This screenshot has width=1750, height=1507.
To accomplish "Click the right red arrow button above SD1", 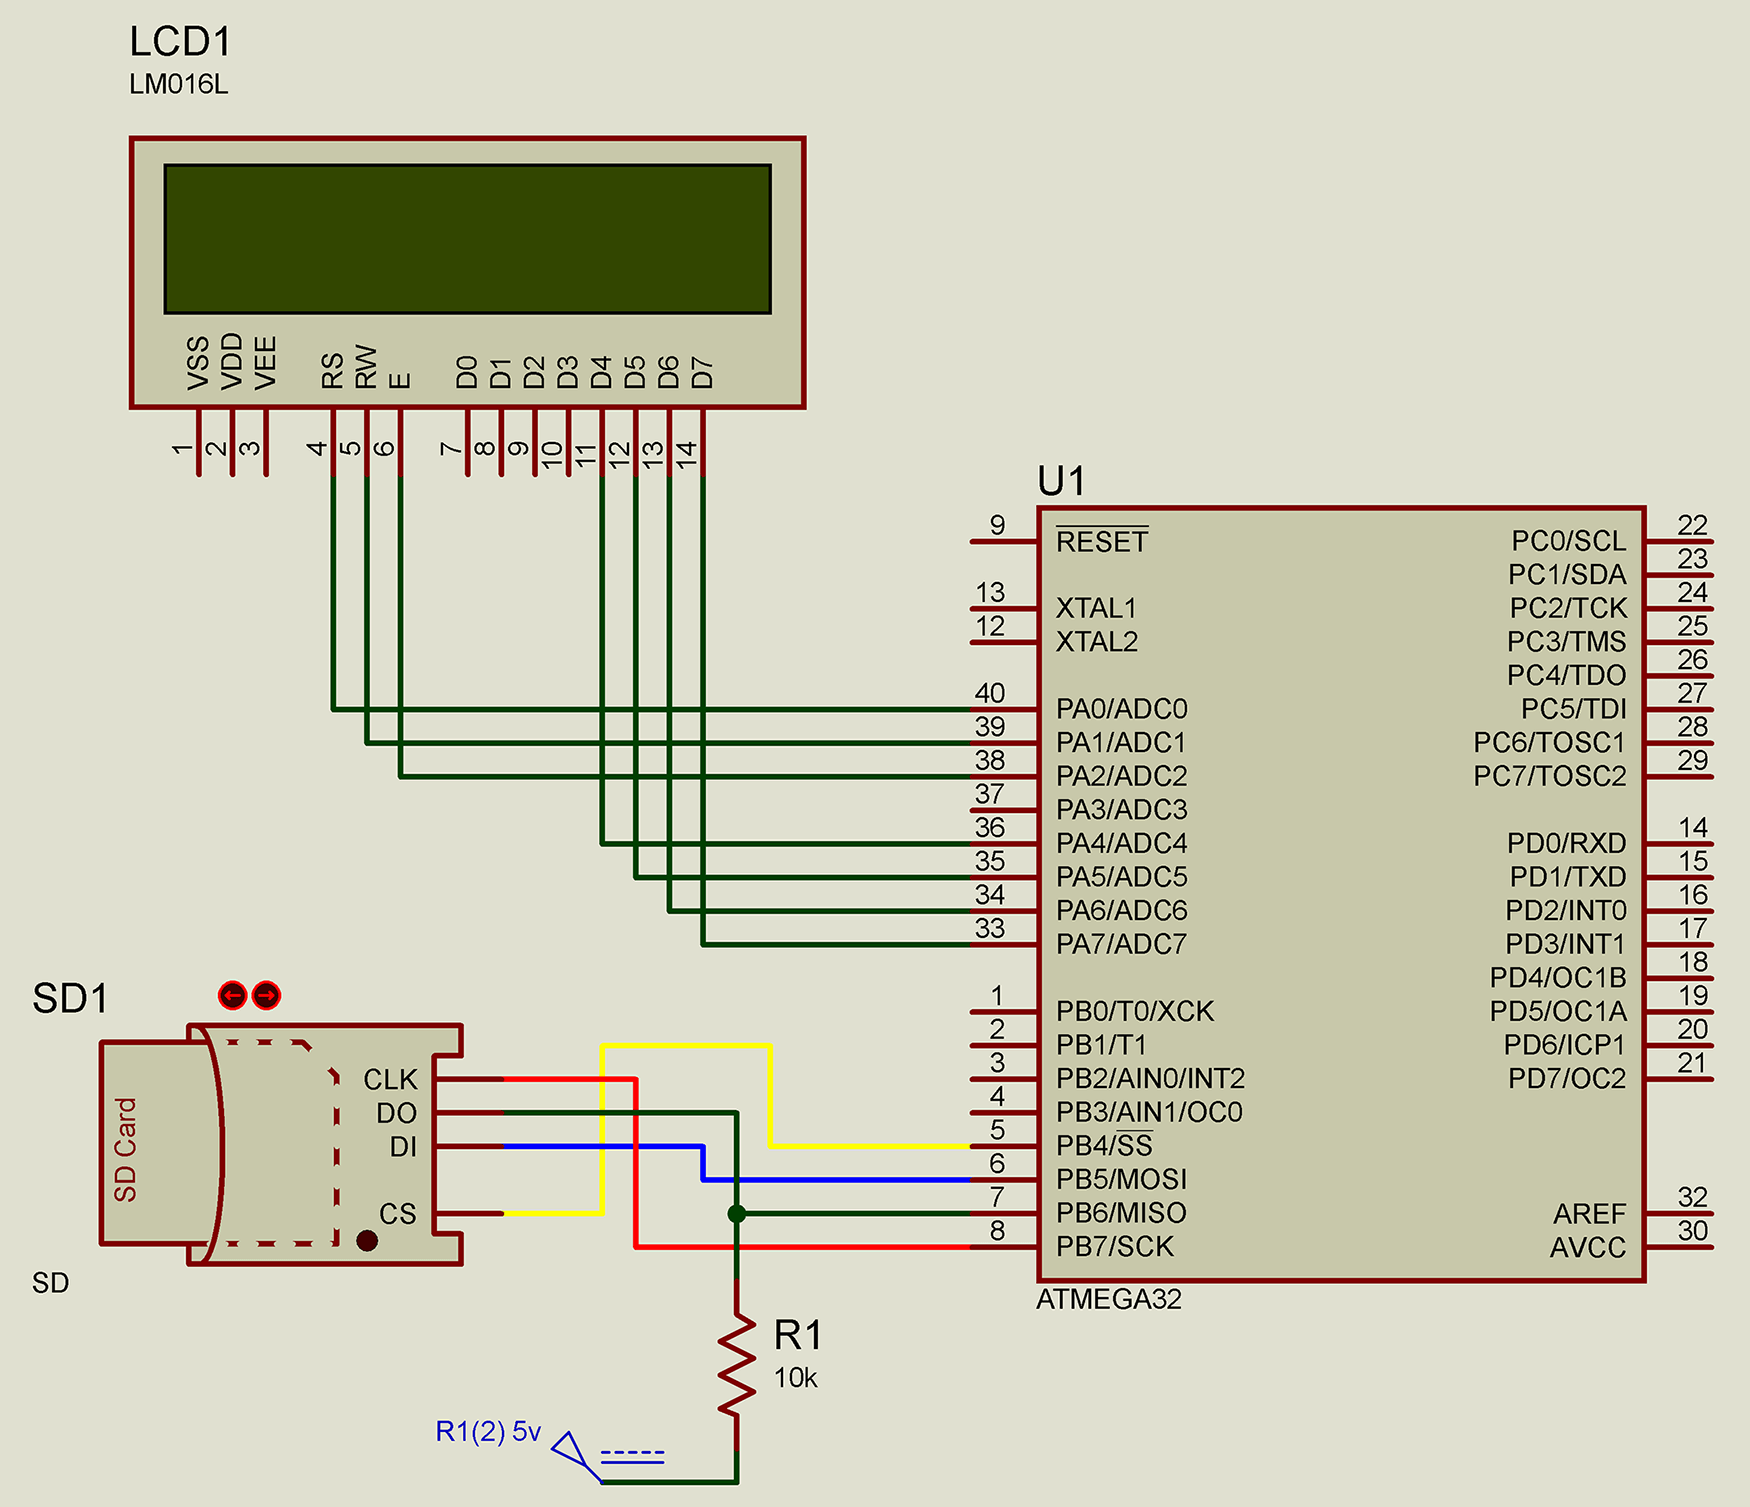I will click(266, 995).
